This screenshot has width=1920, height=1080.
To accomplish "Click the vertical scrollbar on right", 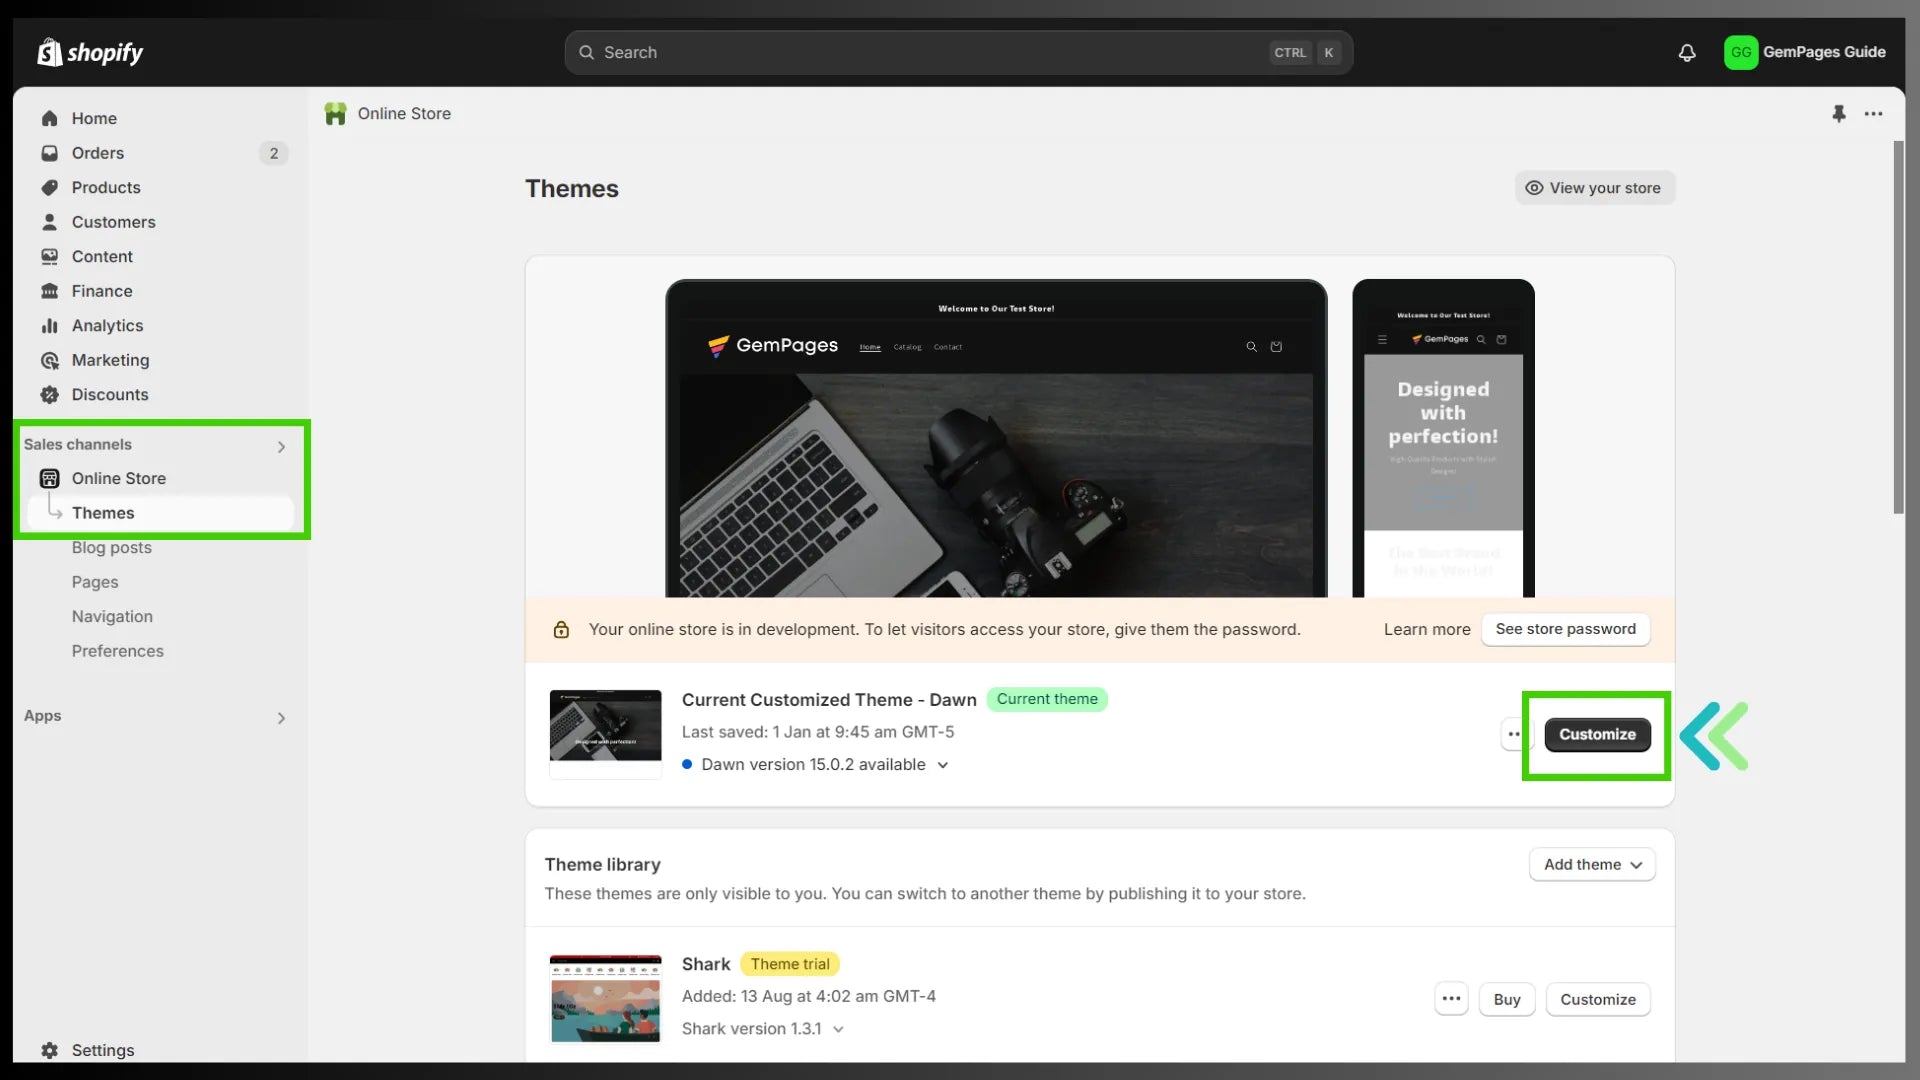I will point(1898,327).
